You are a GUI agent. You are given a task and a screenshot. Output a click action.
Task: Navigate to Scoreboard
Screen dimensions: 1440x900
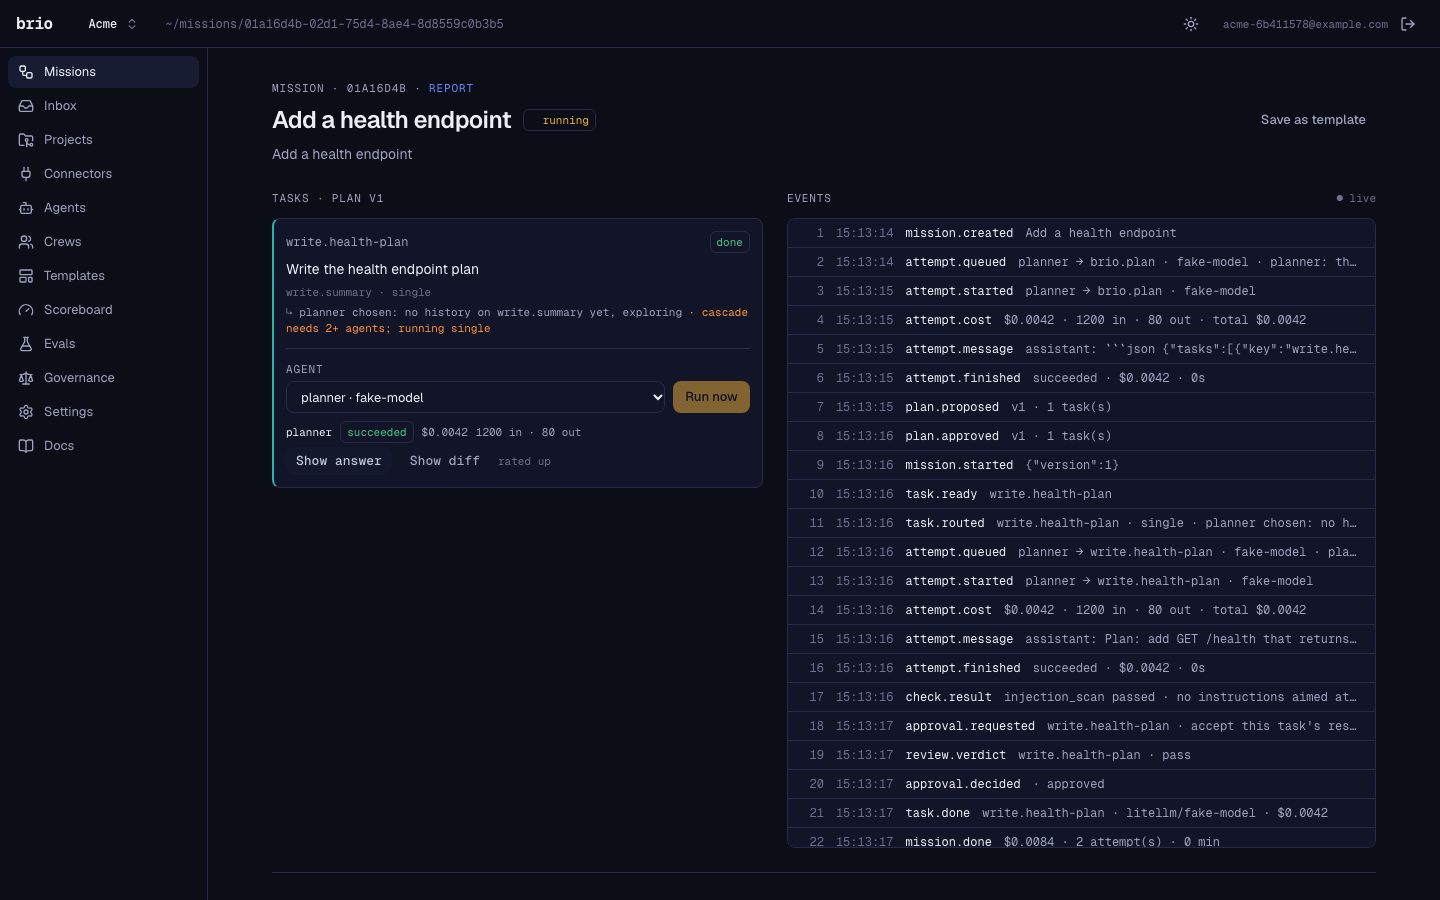point(103,310)
